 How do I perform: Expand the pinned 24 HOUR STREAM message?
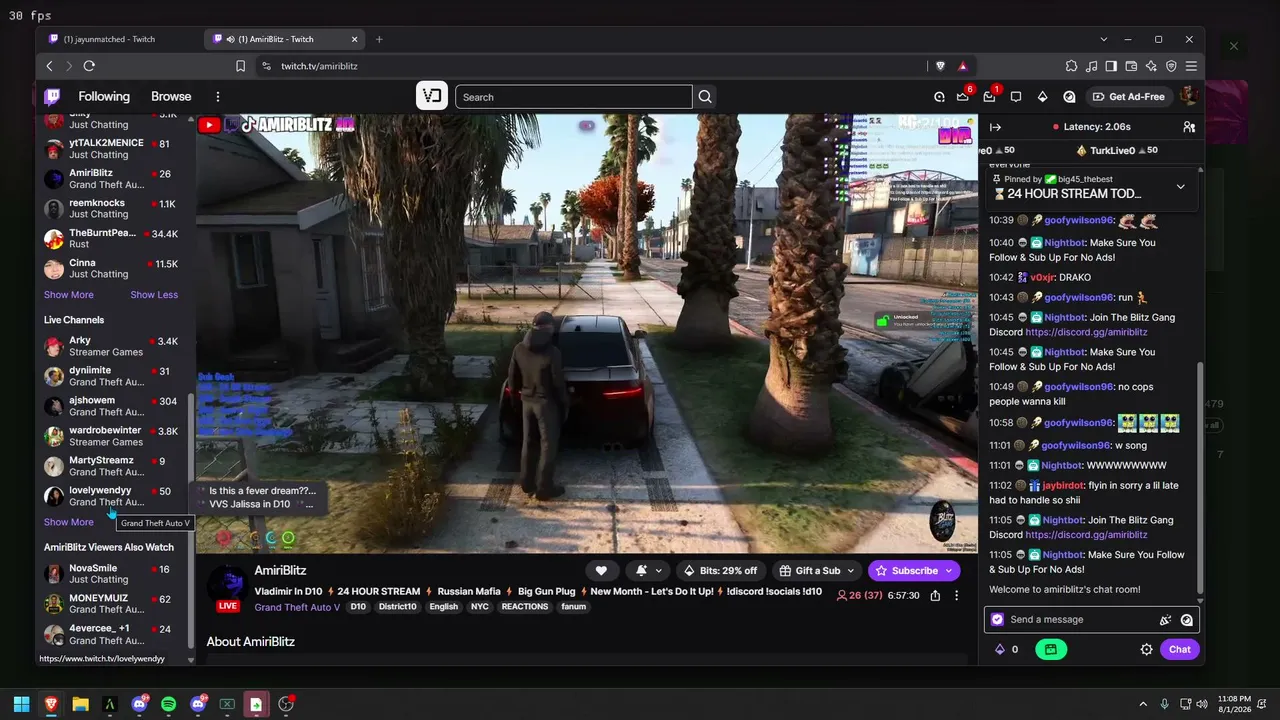[x=1180, y=187]
